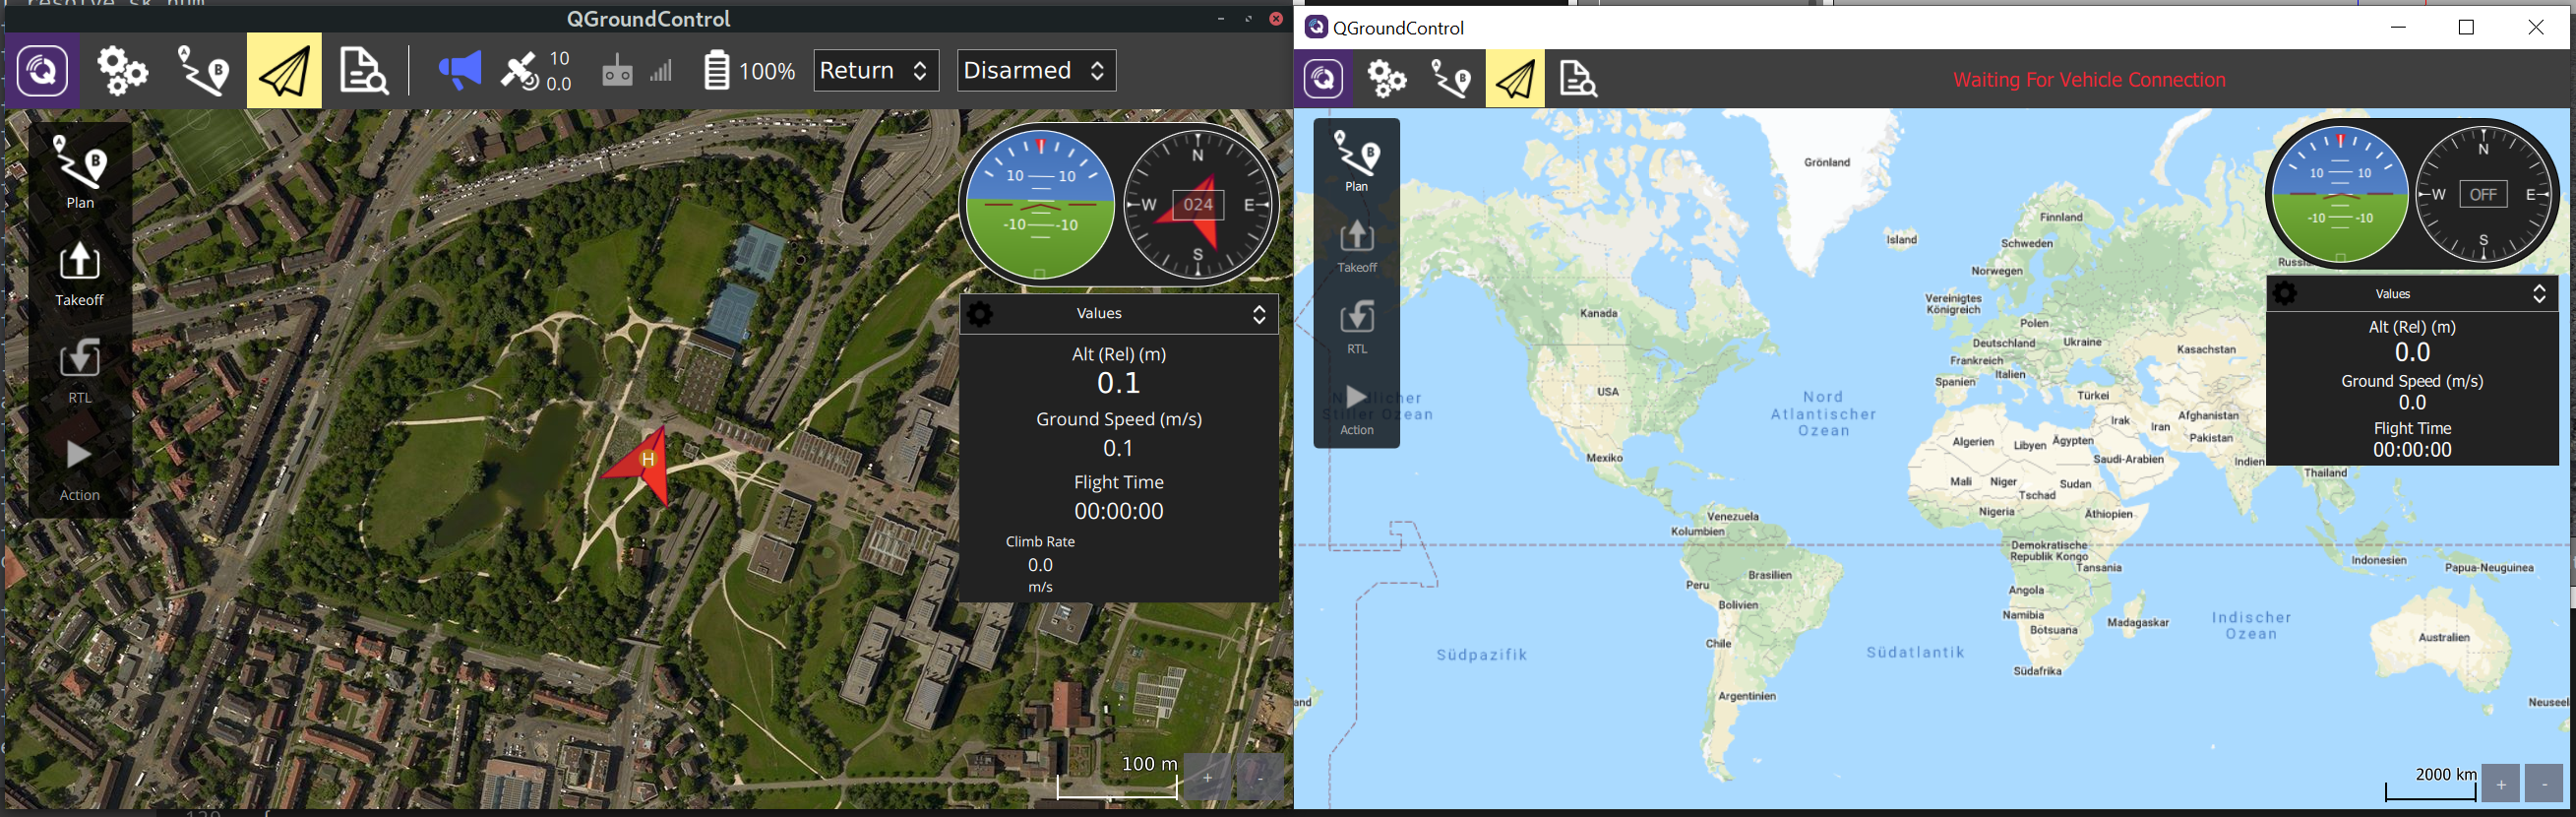Click the battery 100% indicator
This screenshot has width=2576, height=817.
(x=749, y=71)
